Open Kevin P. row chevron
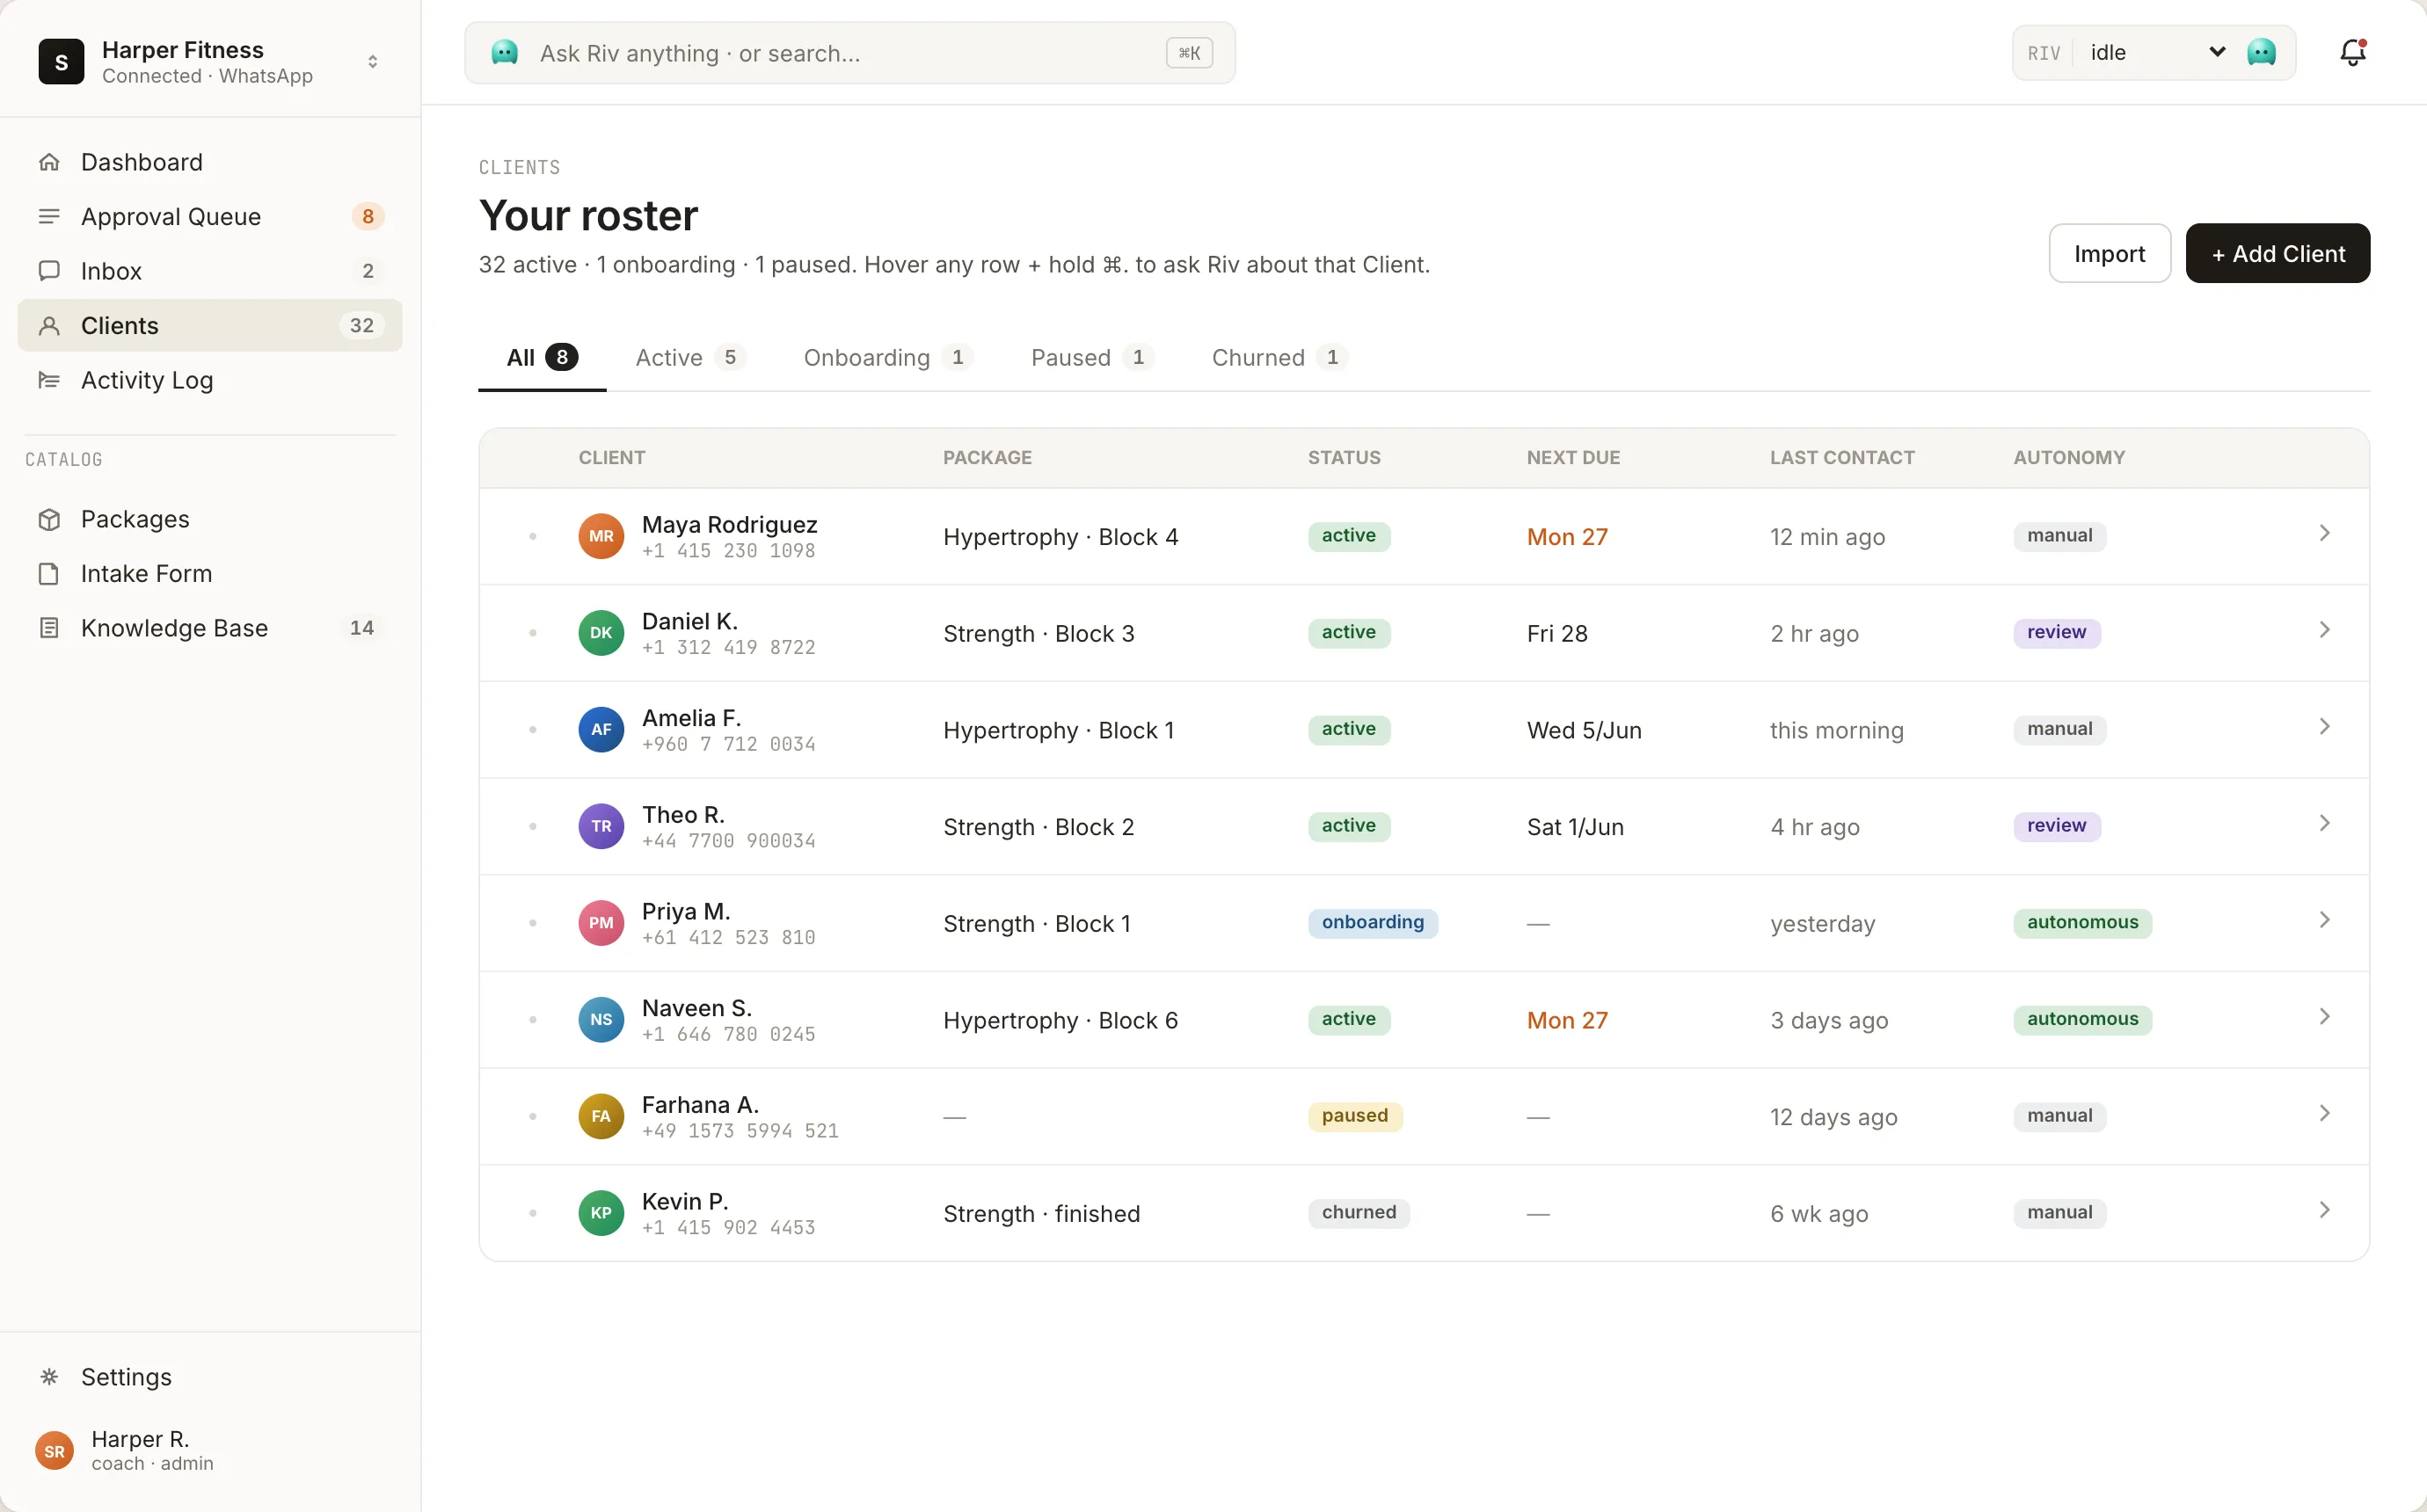The image size is (2427, 1512). pyautogui.click(x=2324, y=1211)
